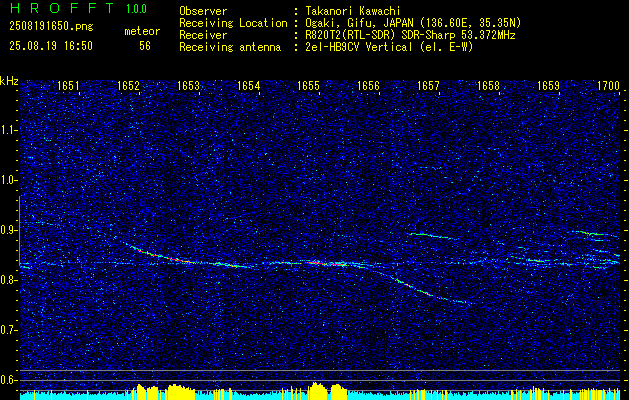This screenshot has height=400, width=629.
Task: Click receiver R820T2(RTL-SDR) SDR-Sharp 53.372MHz
Action: click(410, 35)
